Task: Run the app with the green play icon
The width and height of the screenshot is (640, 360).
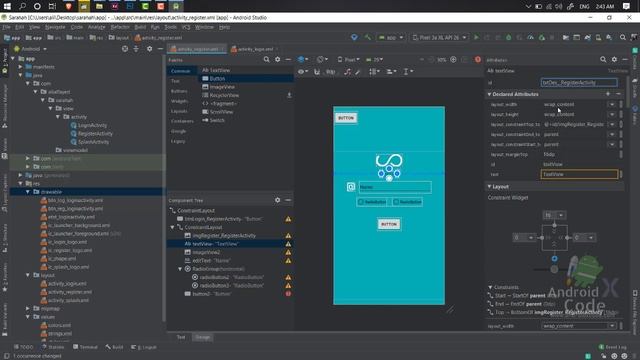Action: 476,37
